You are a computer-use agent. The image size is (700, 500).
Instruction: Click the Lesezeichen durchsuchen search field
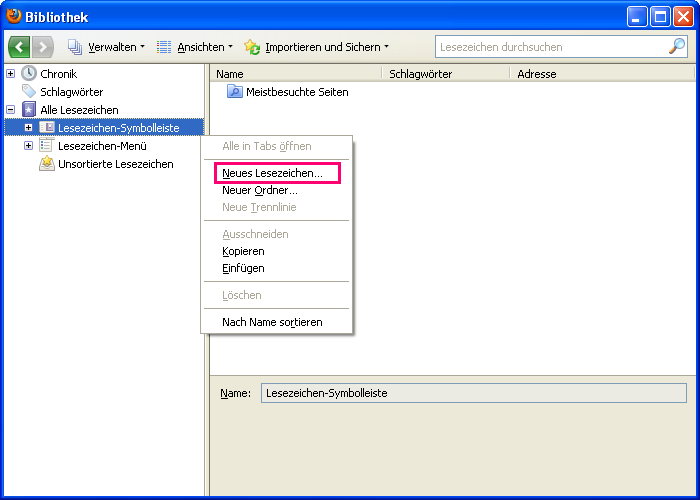550,47
